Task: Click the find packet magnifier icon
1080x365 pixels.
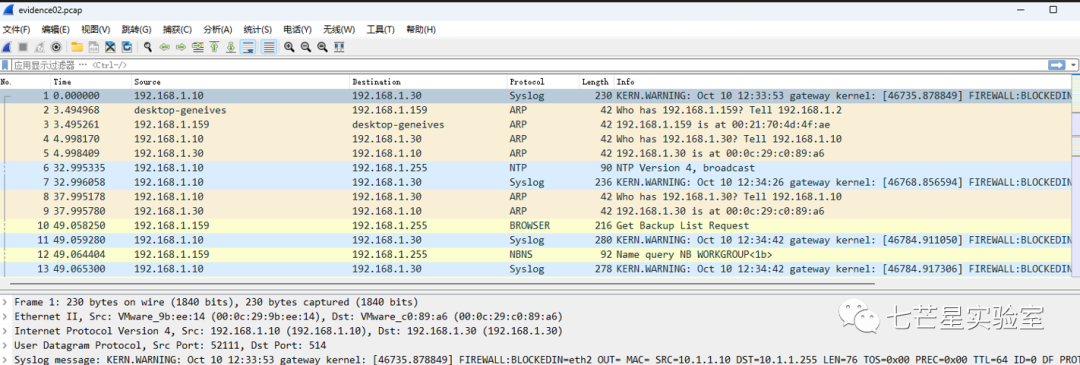Action: [147, 47]
